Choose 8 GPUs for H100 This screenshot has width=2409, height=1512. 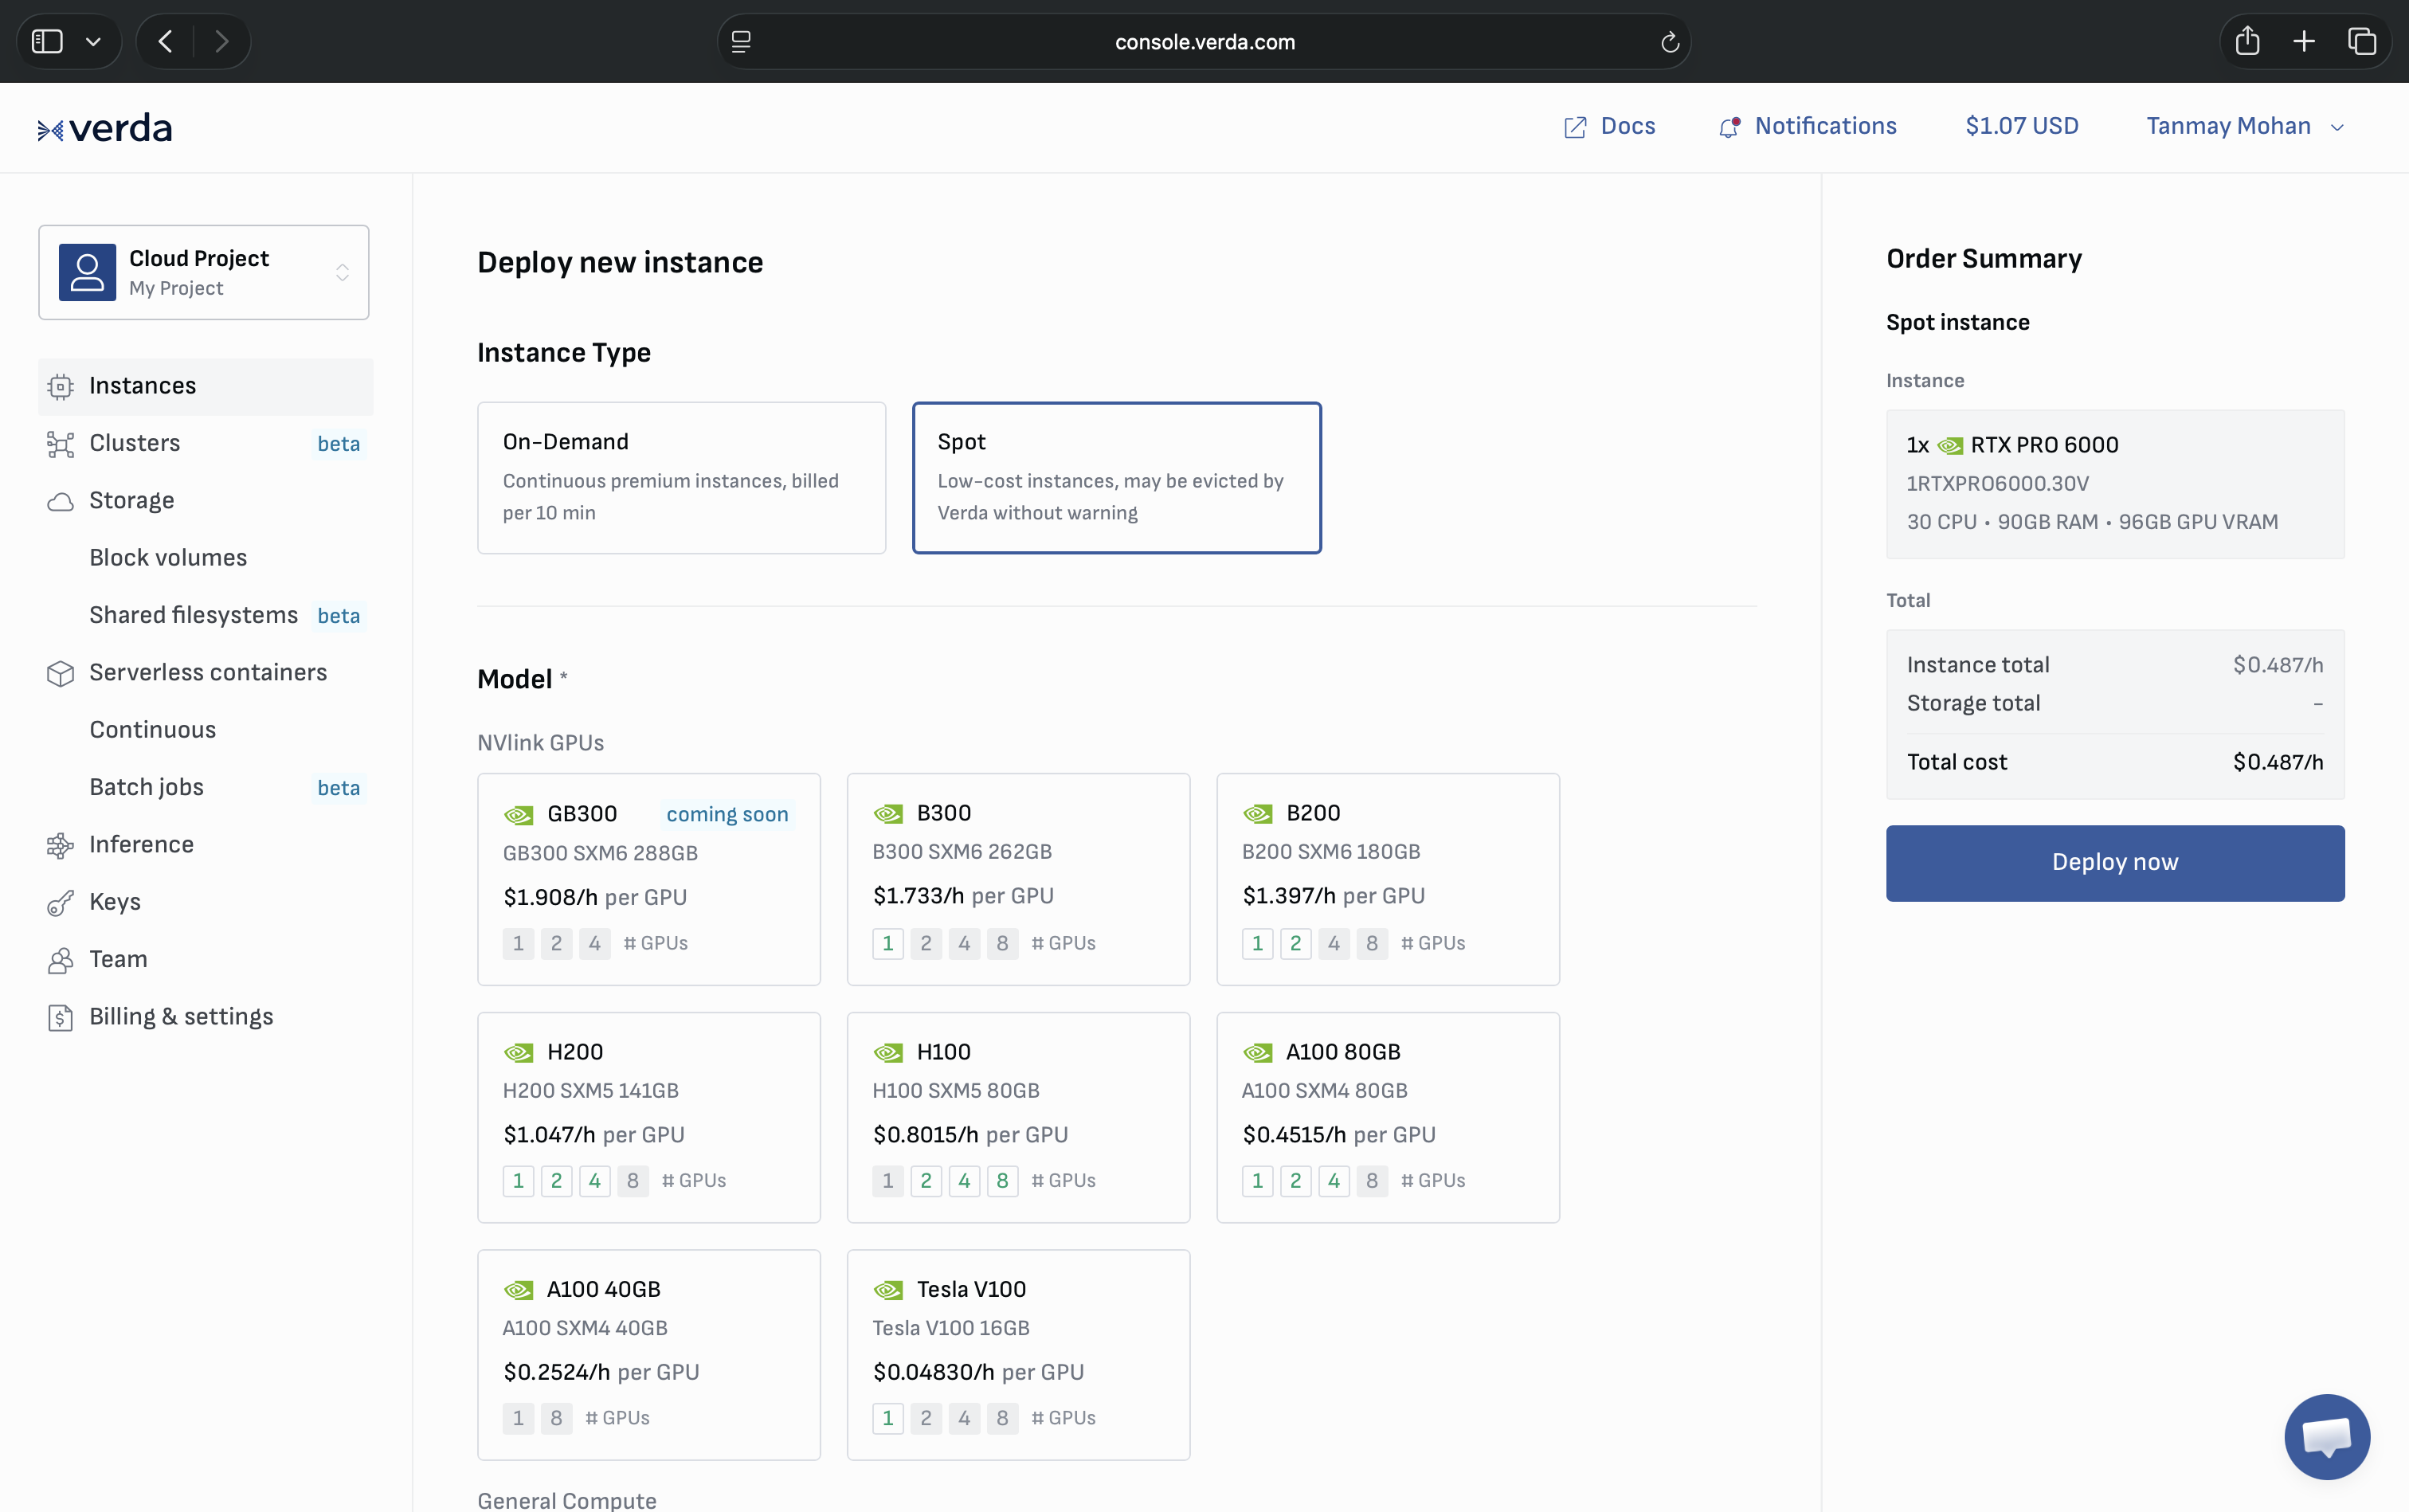click(x=1002, y=1181)
